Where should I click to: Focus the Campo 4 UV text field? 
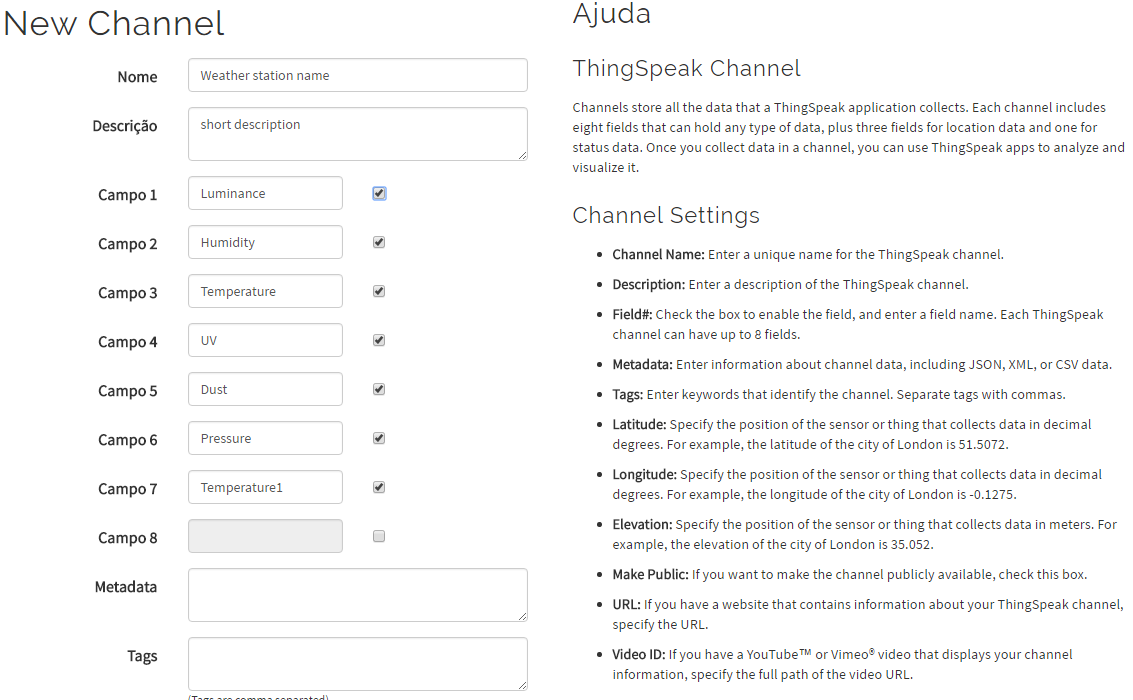(265, 340)
